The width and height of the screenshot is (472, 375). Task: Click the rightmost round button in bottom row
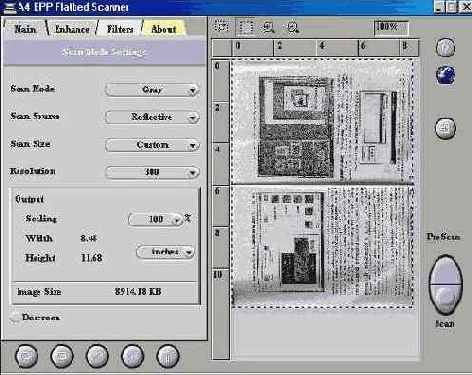168,356
